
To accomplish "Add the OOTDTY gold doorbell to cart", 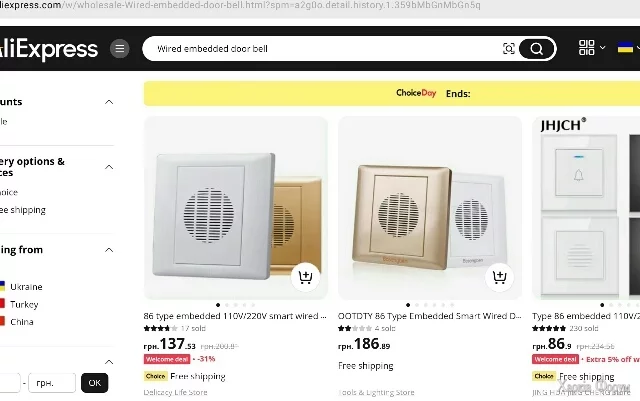I will click(499, 277).
